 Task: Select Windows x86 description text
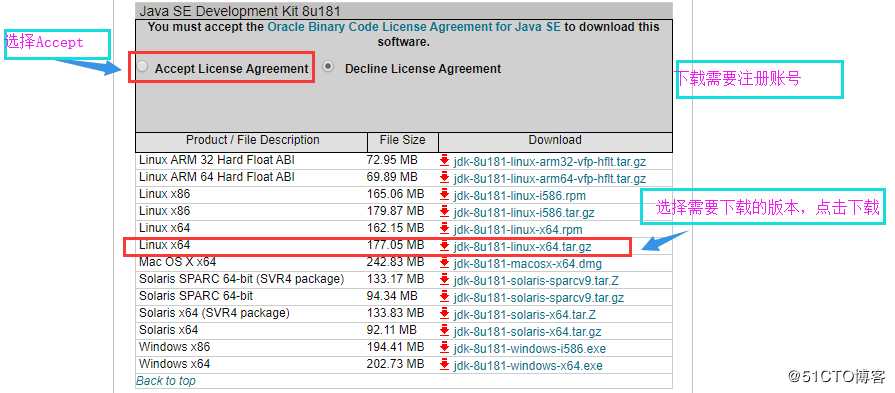point(174,347)
